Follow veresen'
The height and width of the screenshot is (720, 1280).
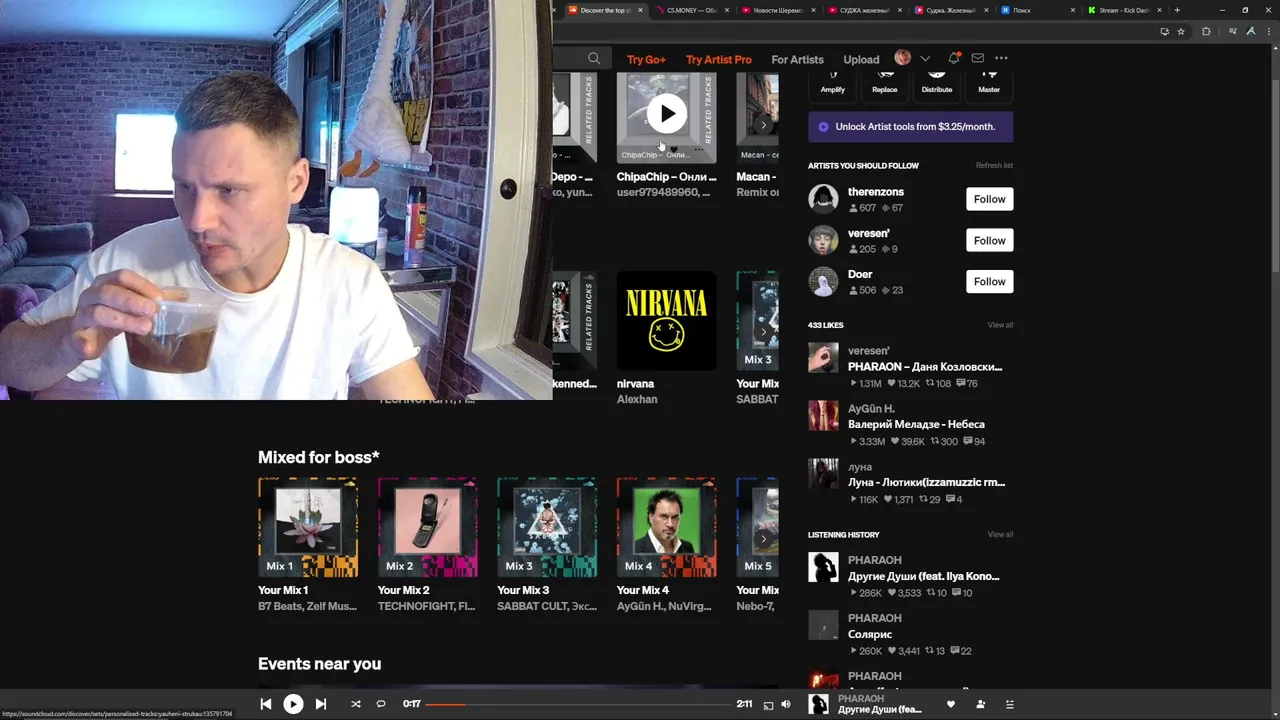[x=990, y=240]
